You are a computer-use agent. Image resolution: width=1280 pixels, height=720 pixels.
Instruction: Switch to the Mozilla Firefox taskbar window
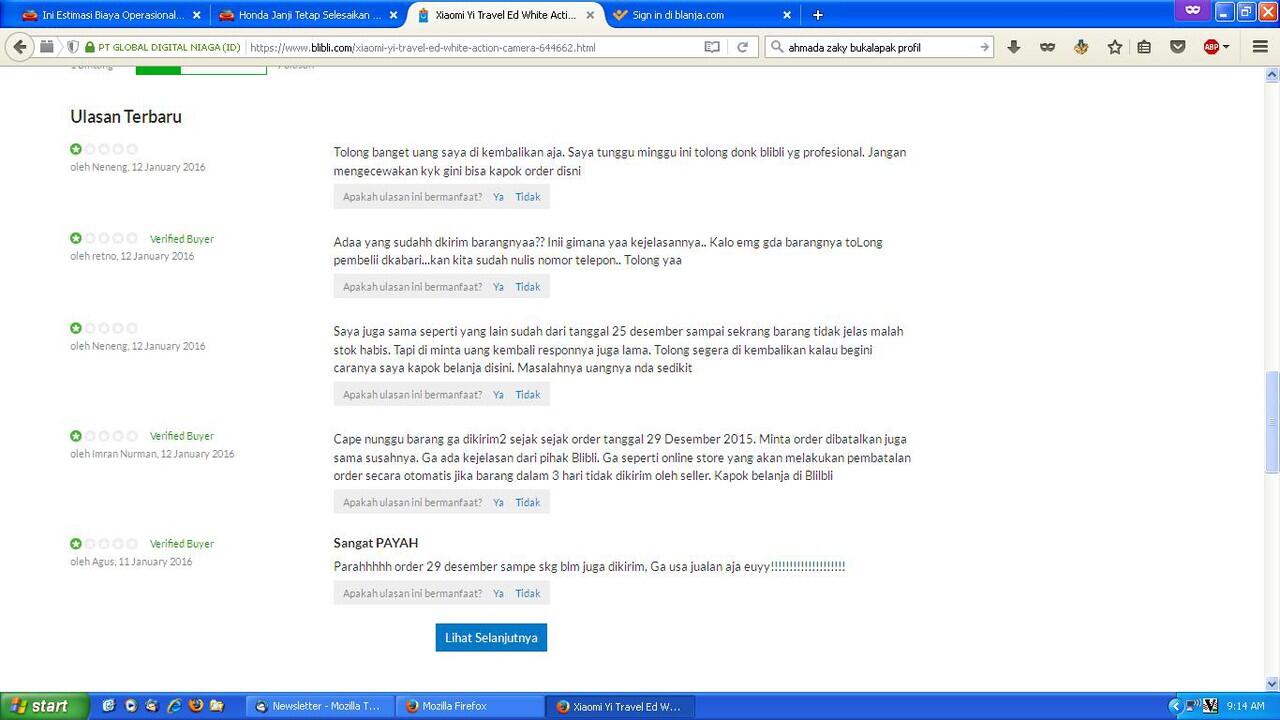click(x=468, y=706)
